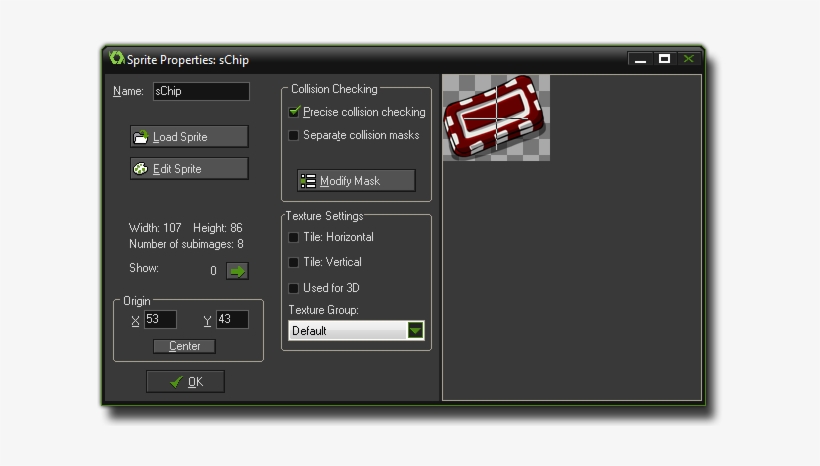Open the Edit Sprite editor
This screenshot has height=466, width=820.
[189, 169]
